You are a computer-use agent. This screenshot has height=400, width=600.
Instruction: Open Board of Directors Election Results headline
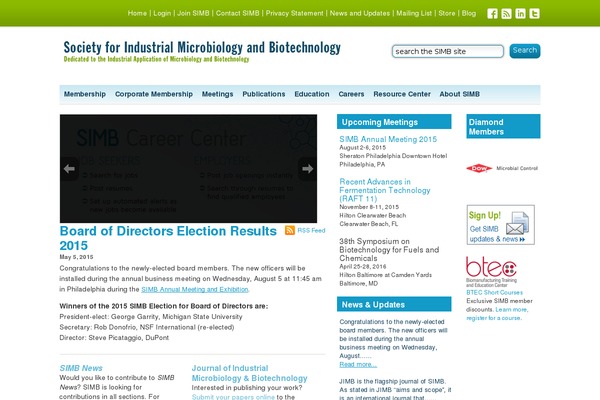[168, 238]
